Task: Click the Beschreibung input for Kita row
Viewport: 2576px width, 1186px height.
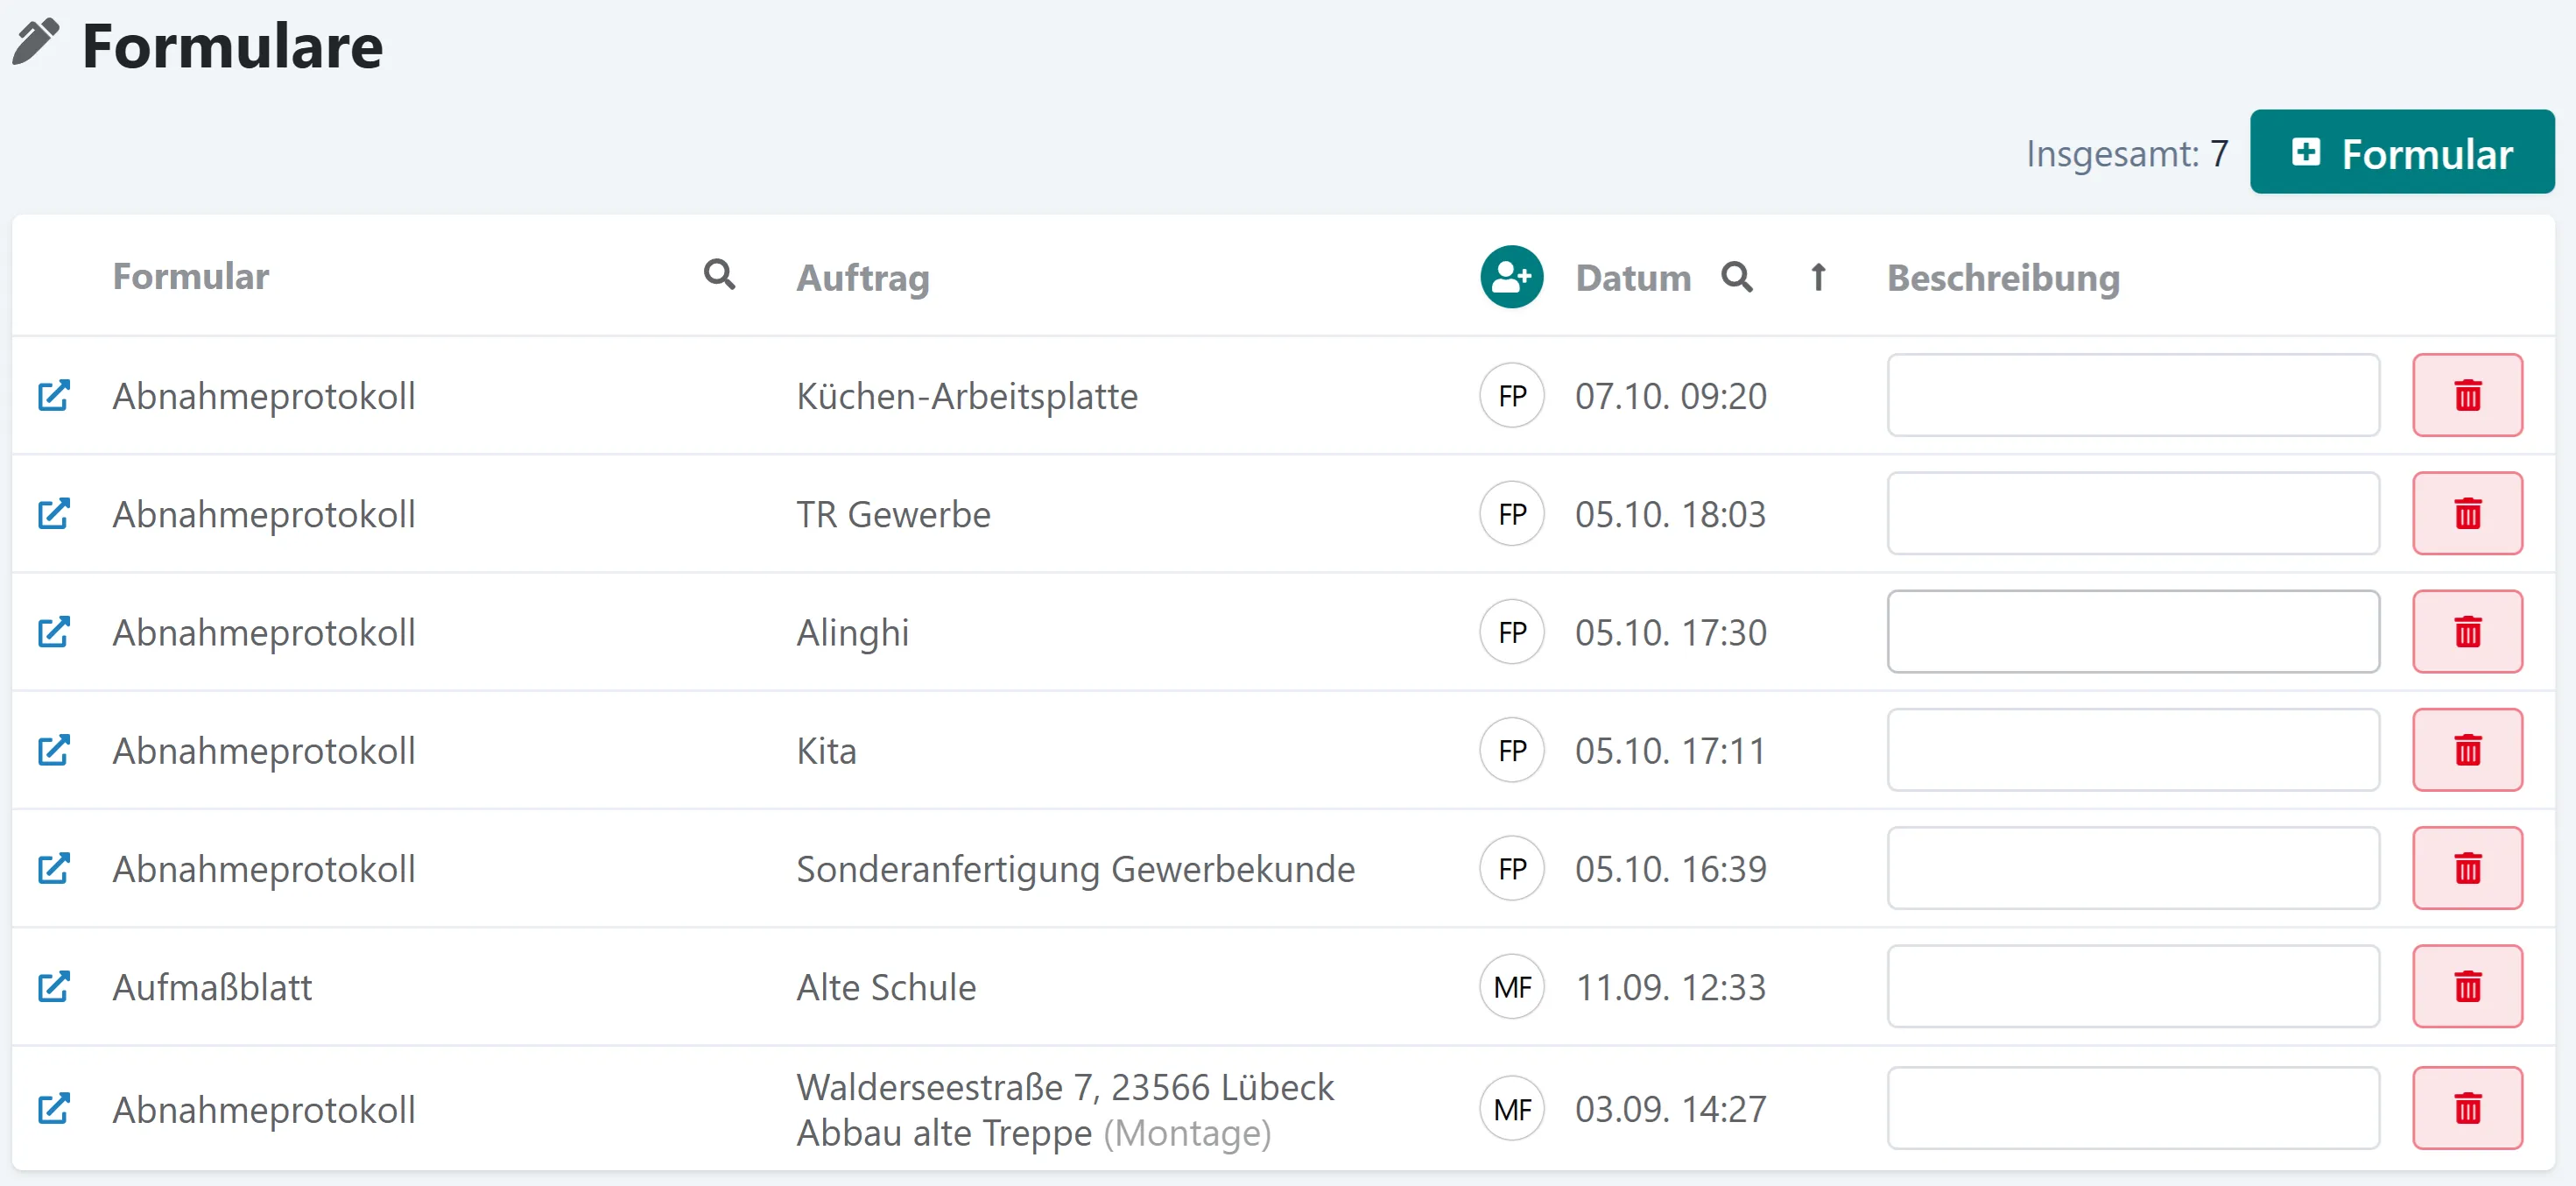Action: [2132, 750]
